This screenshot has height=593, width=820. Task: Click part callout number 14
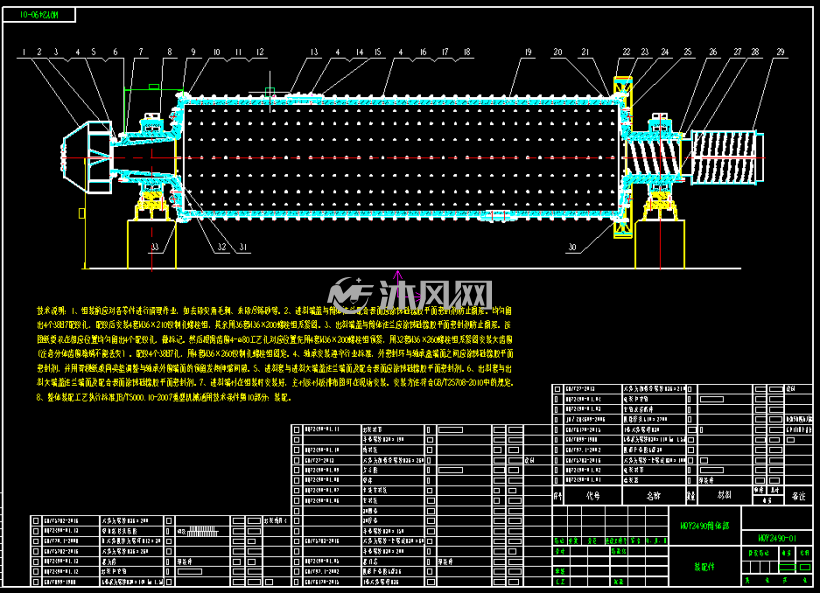(360, 52)
